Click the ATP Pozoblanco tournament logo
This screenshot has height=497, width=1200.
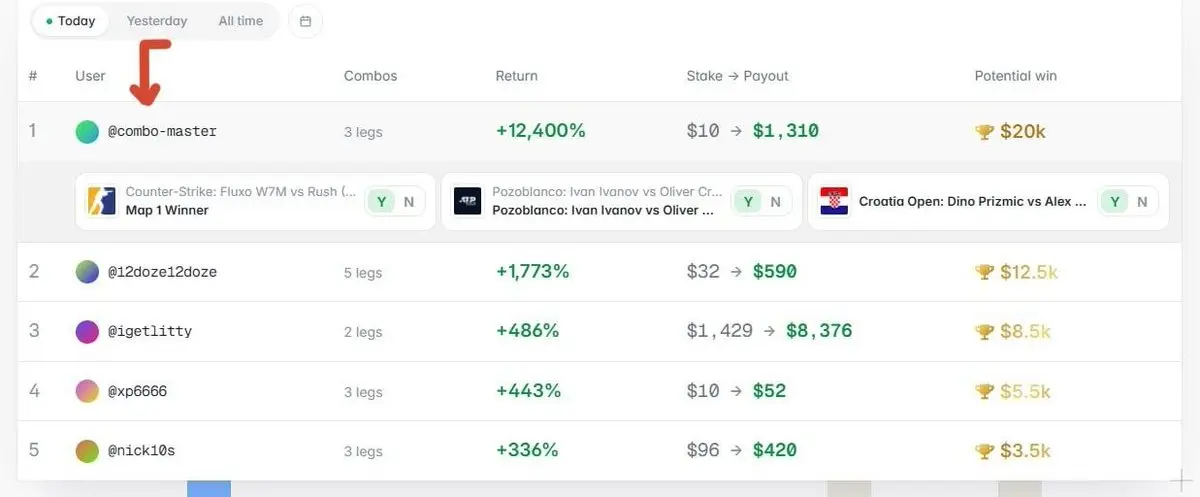[x=467, y=201]
